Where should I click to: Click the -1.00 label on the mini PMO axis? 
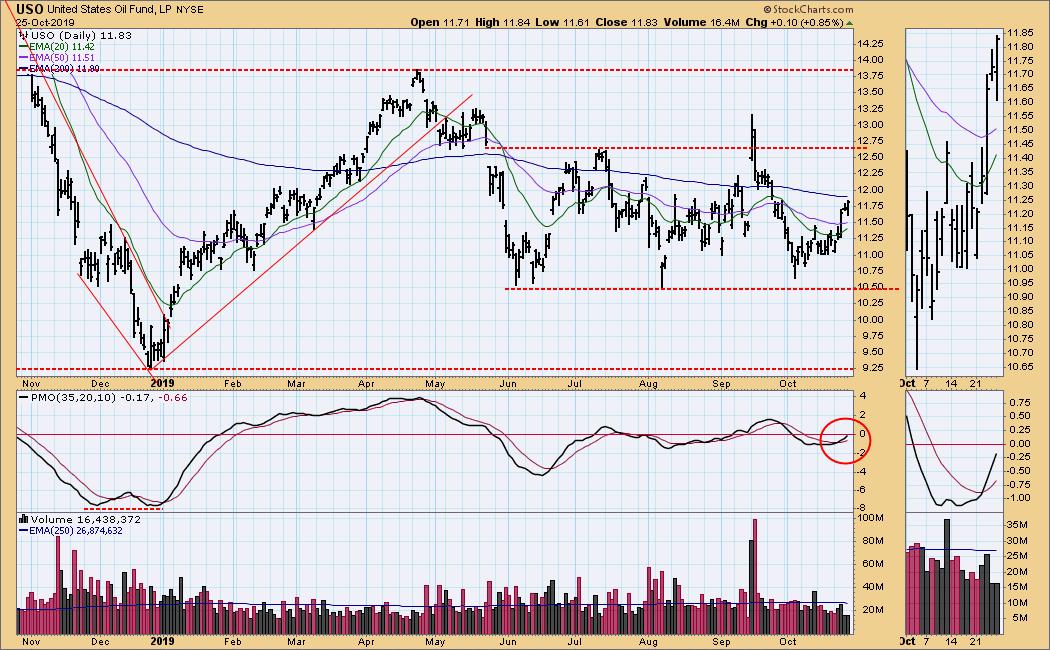coord(1019,497)
